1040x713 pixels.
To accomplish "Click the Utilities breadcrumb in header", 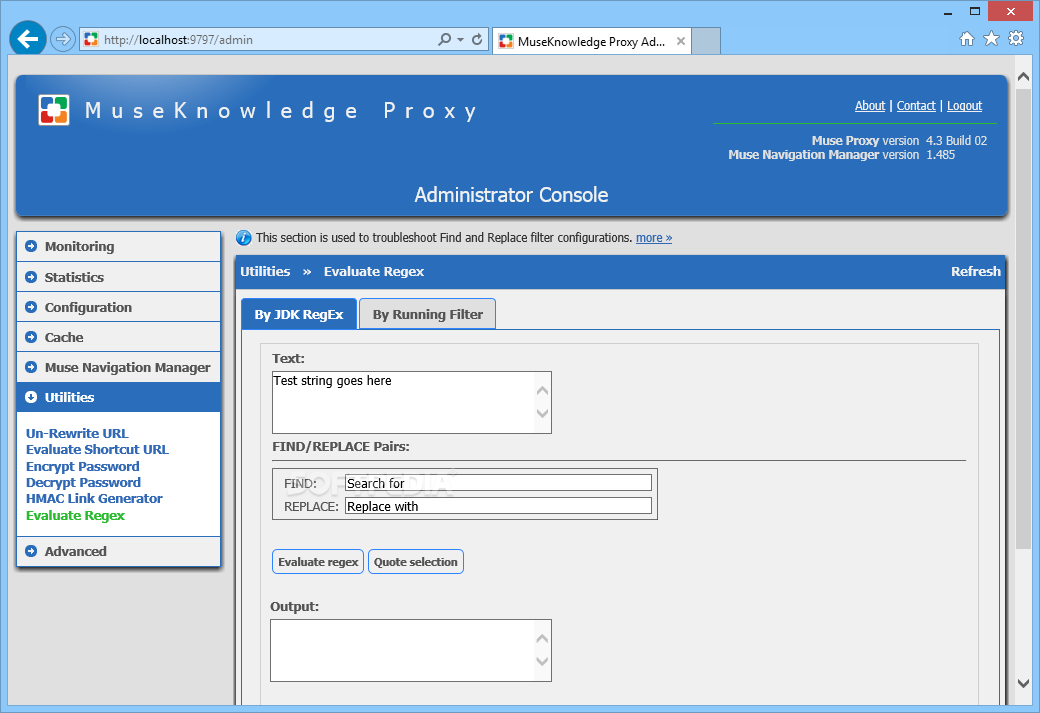I will coord(265,271).
